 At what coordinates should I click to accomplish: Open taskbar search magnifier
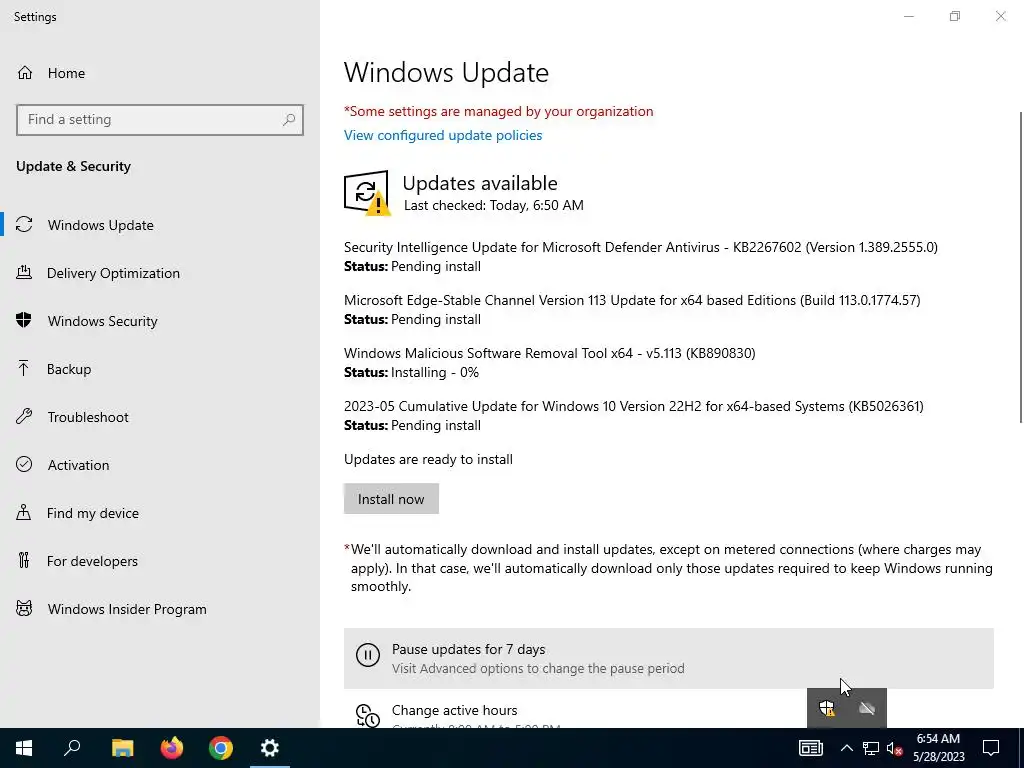click(72, 748)
